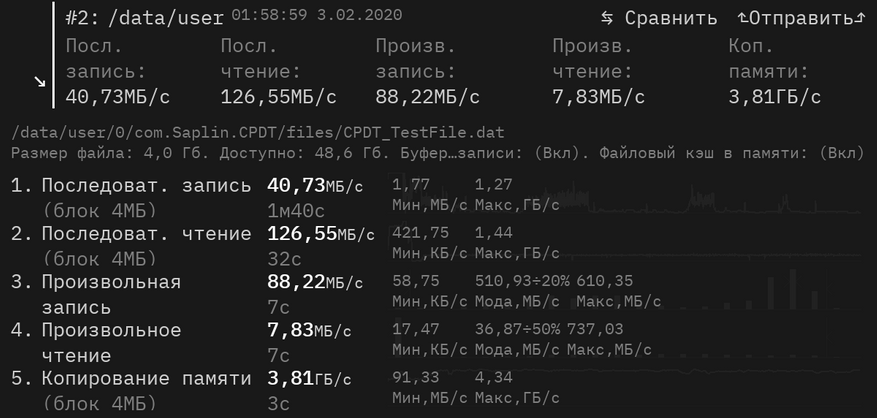This screenshot has height=418, width=877.
Task: Open the sequential write speed graph
Action: coord(626,198)
